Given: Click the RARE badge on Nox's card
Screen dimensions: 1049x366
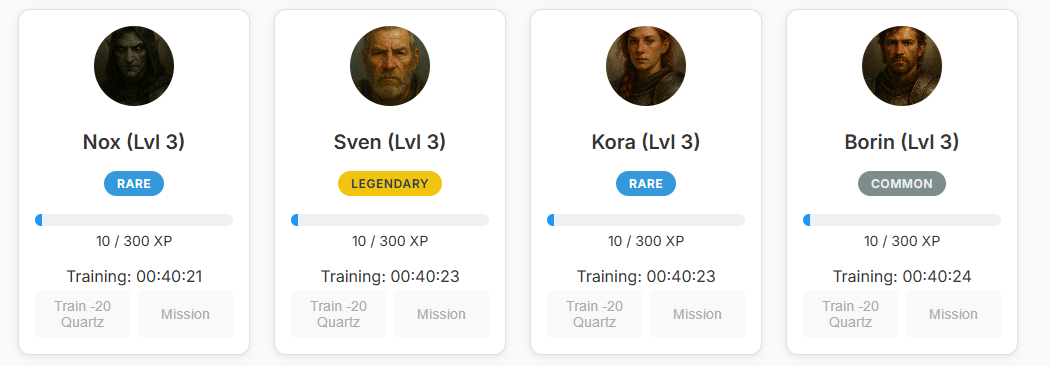Looking at the screenshot, I should tap(134, 183).
